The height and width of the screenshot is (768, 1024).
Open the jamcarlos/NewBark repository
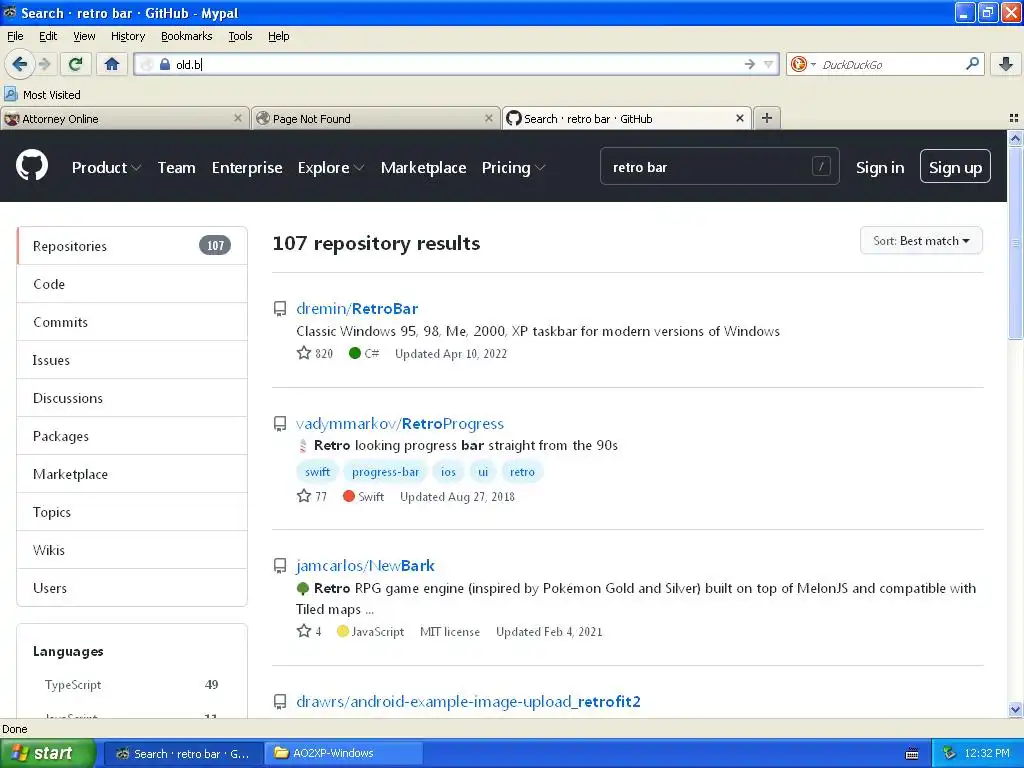coord(365,566)
